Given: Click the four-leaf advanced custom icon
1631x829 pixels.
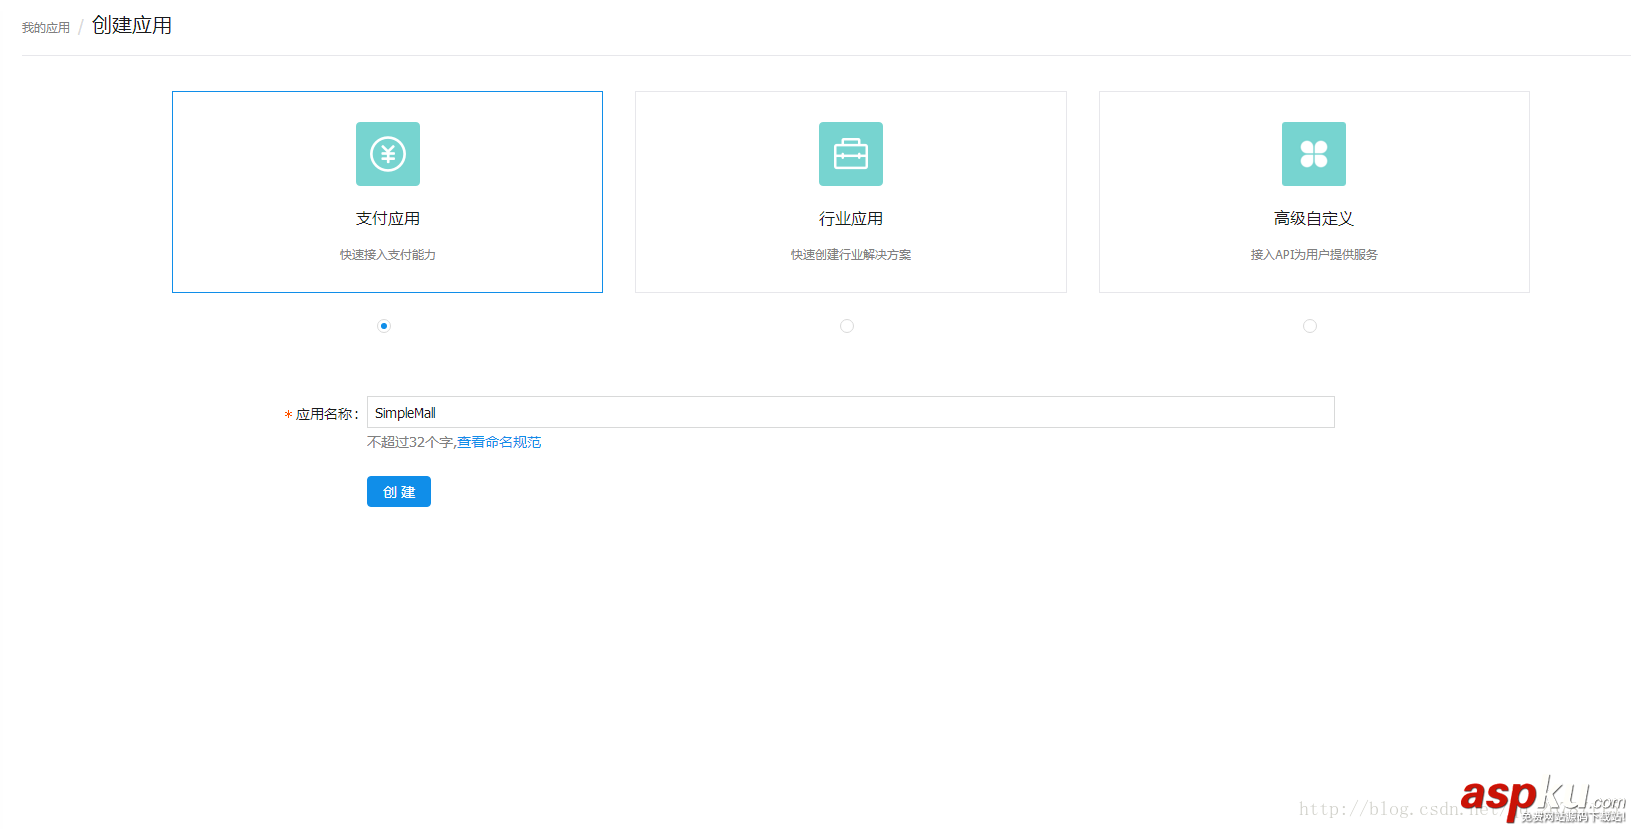Looking at the screenshot, I should pyautogui.click(x=1314, y=154).
